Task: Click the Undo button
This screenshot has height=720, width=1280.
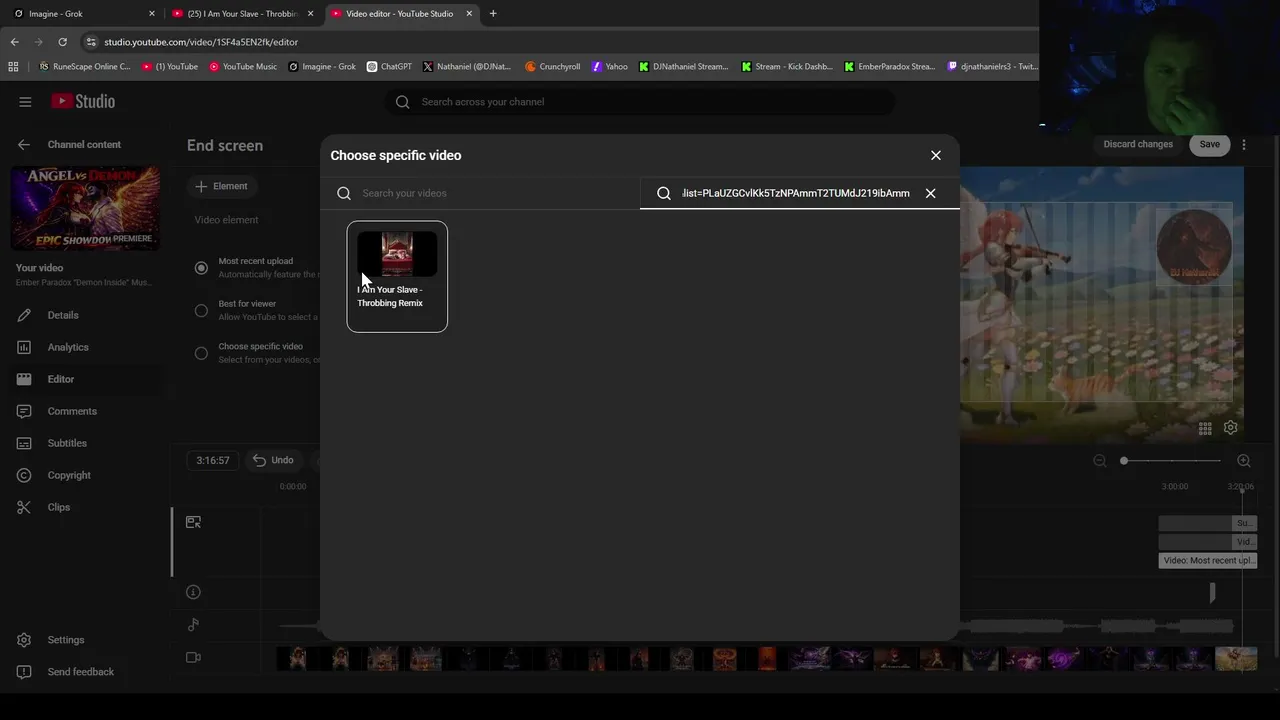Action: [x=273, y=460]
